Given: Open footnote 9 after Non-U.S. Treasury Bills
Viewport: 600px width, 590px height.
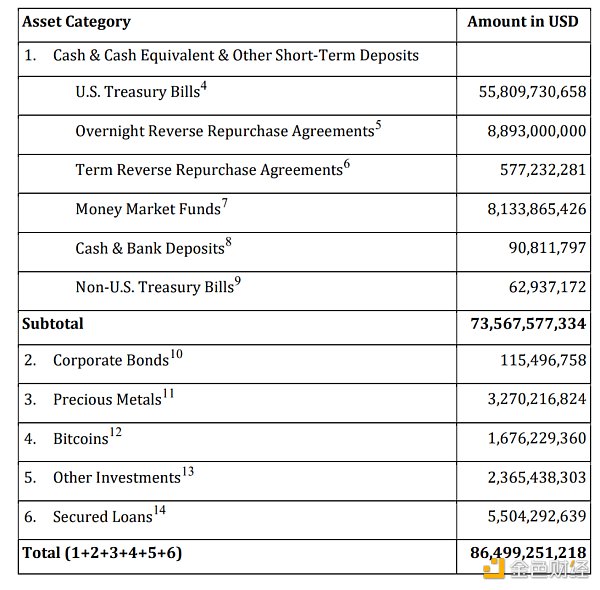Looking at the screenshot, I should (x=237, y=281).
